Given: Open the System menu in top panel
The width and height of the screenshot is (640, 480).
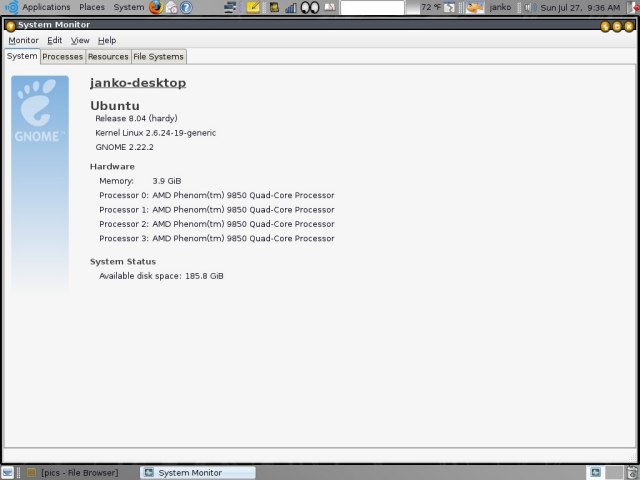Looking at the screenshot, I should point(129,7).
